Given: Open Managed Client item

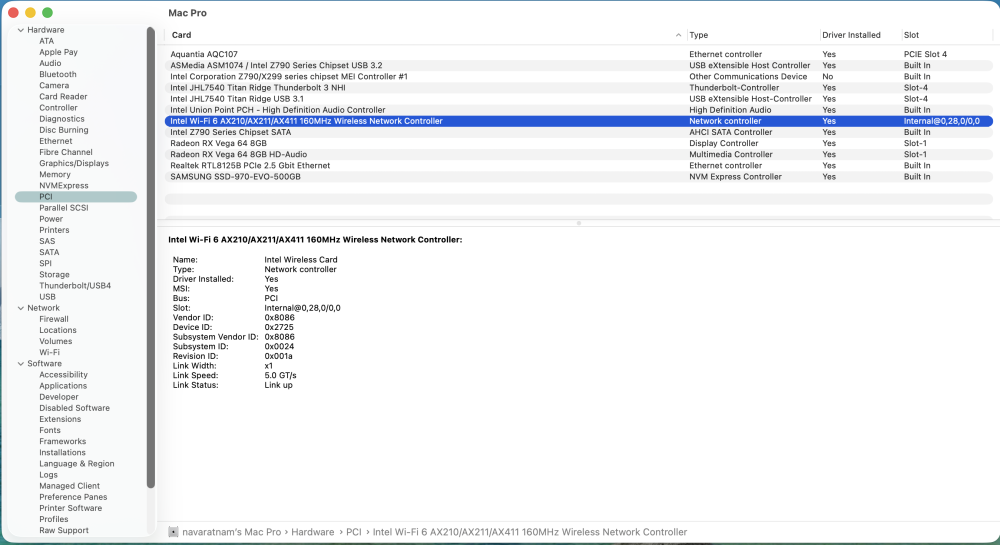Looking at the screenshot, I should [70, 486].
